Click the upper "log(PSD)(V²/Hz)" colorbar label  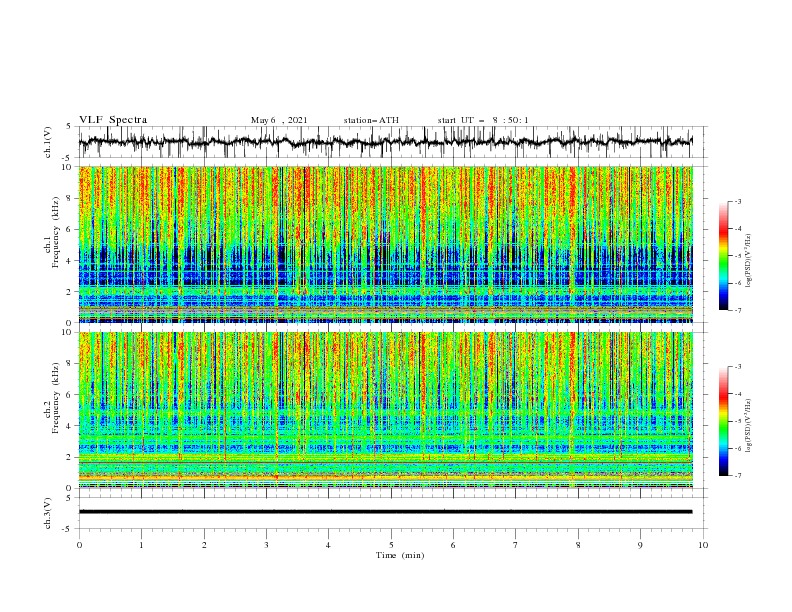(749, 260)
